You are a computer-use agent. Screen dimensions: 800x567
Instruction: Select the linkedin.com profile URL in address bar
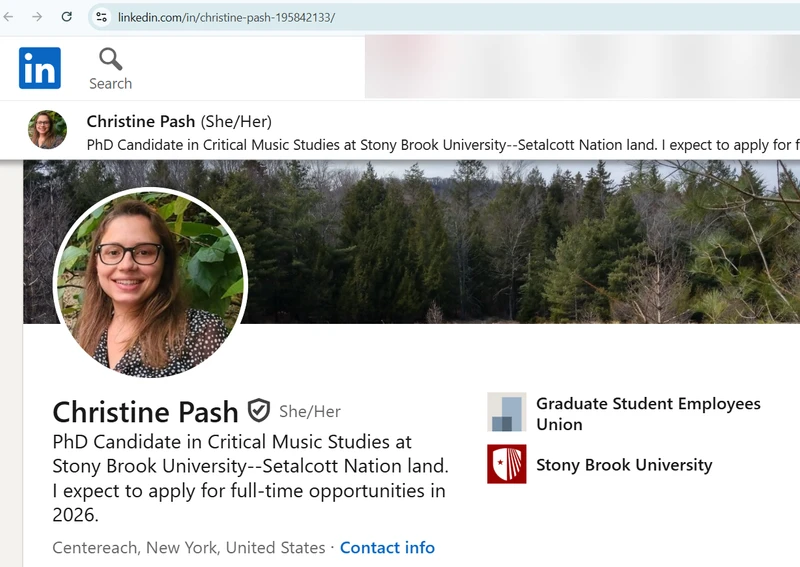coord(226,17)
